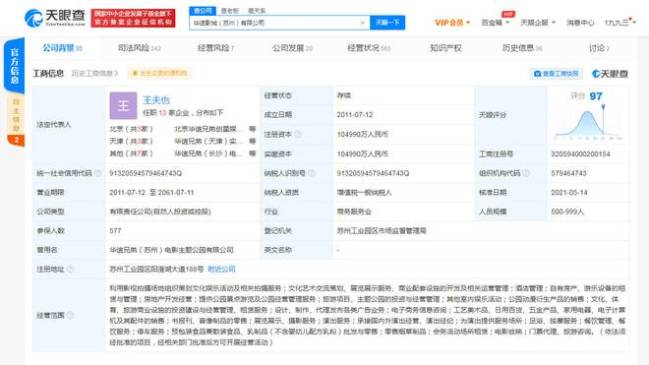Select the orange 自主信息 side tab
The image size is (649, 365).
click(x=16, y=120)
